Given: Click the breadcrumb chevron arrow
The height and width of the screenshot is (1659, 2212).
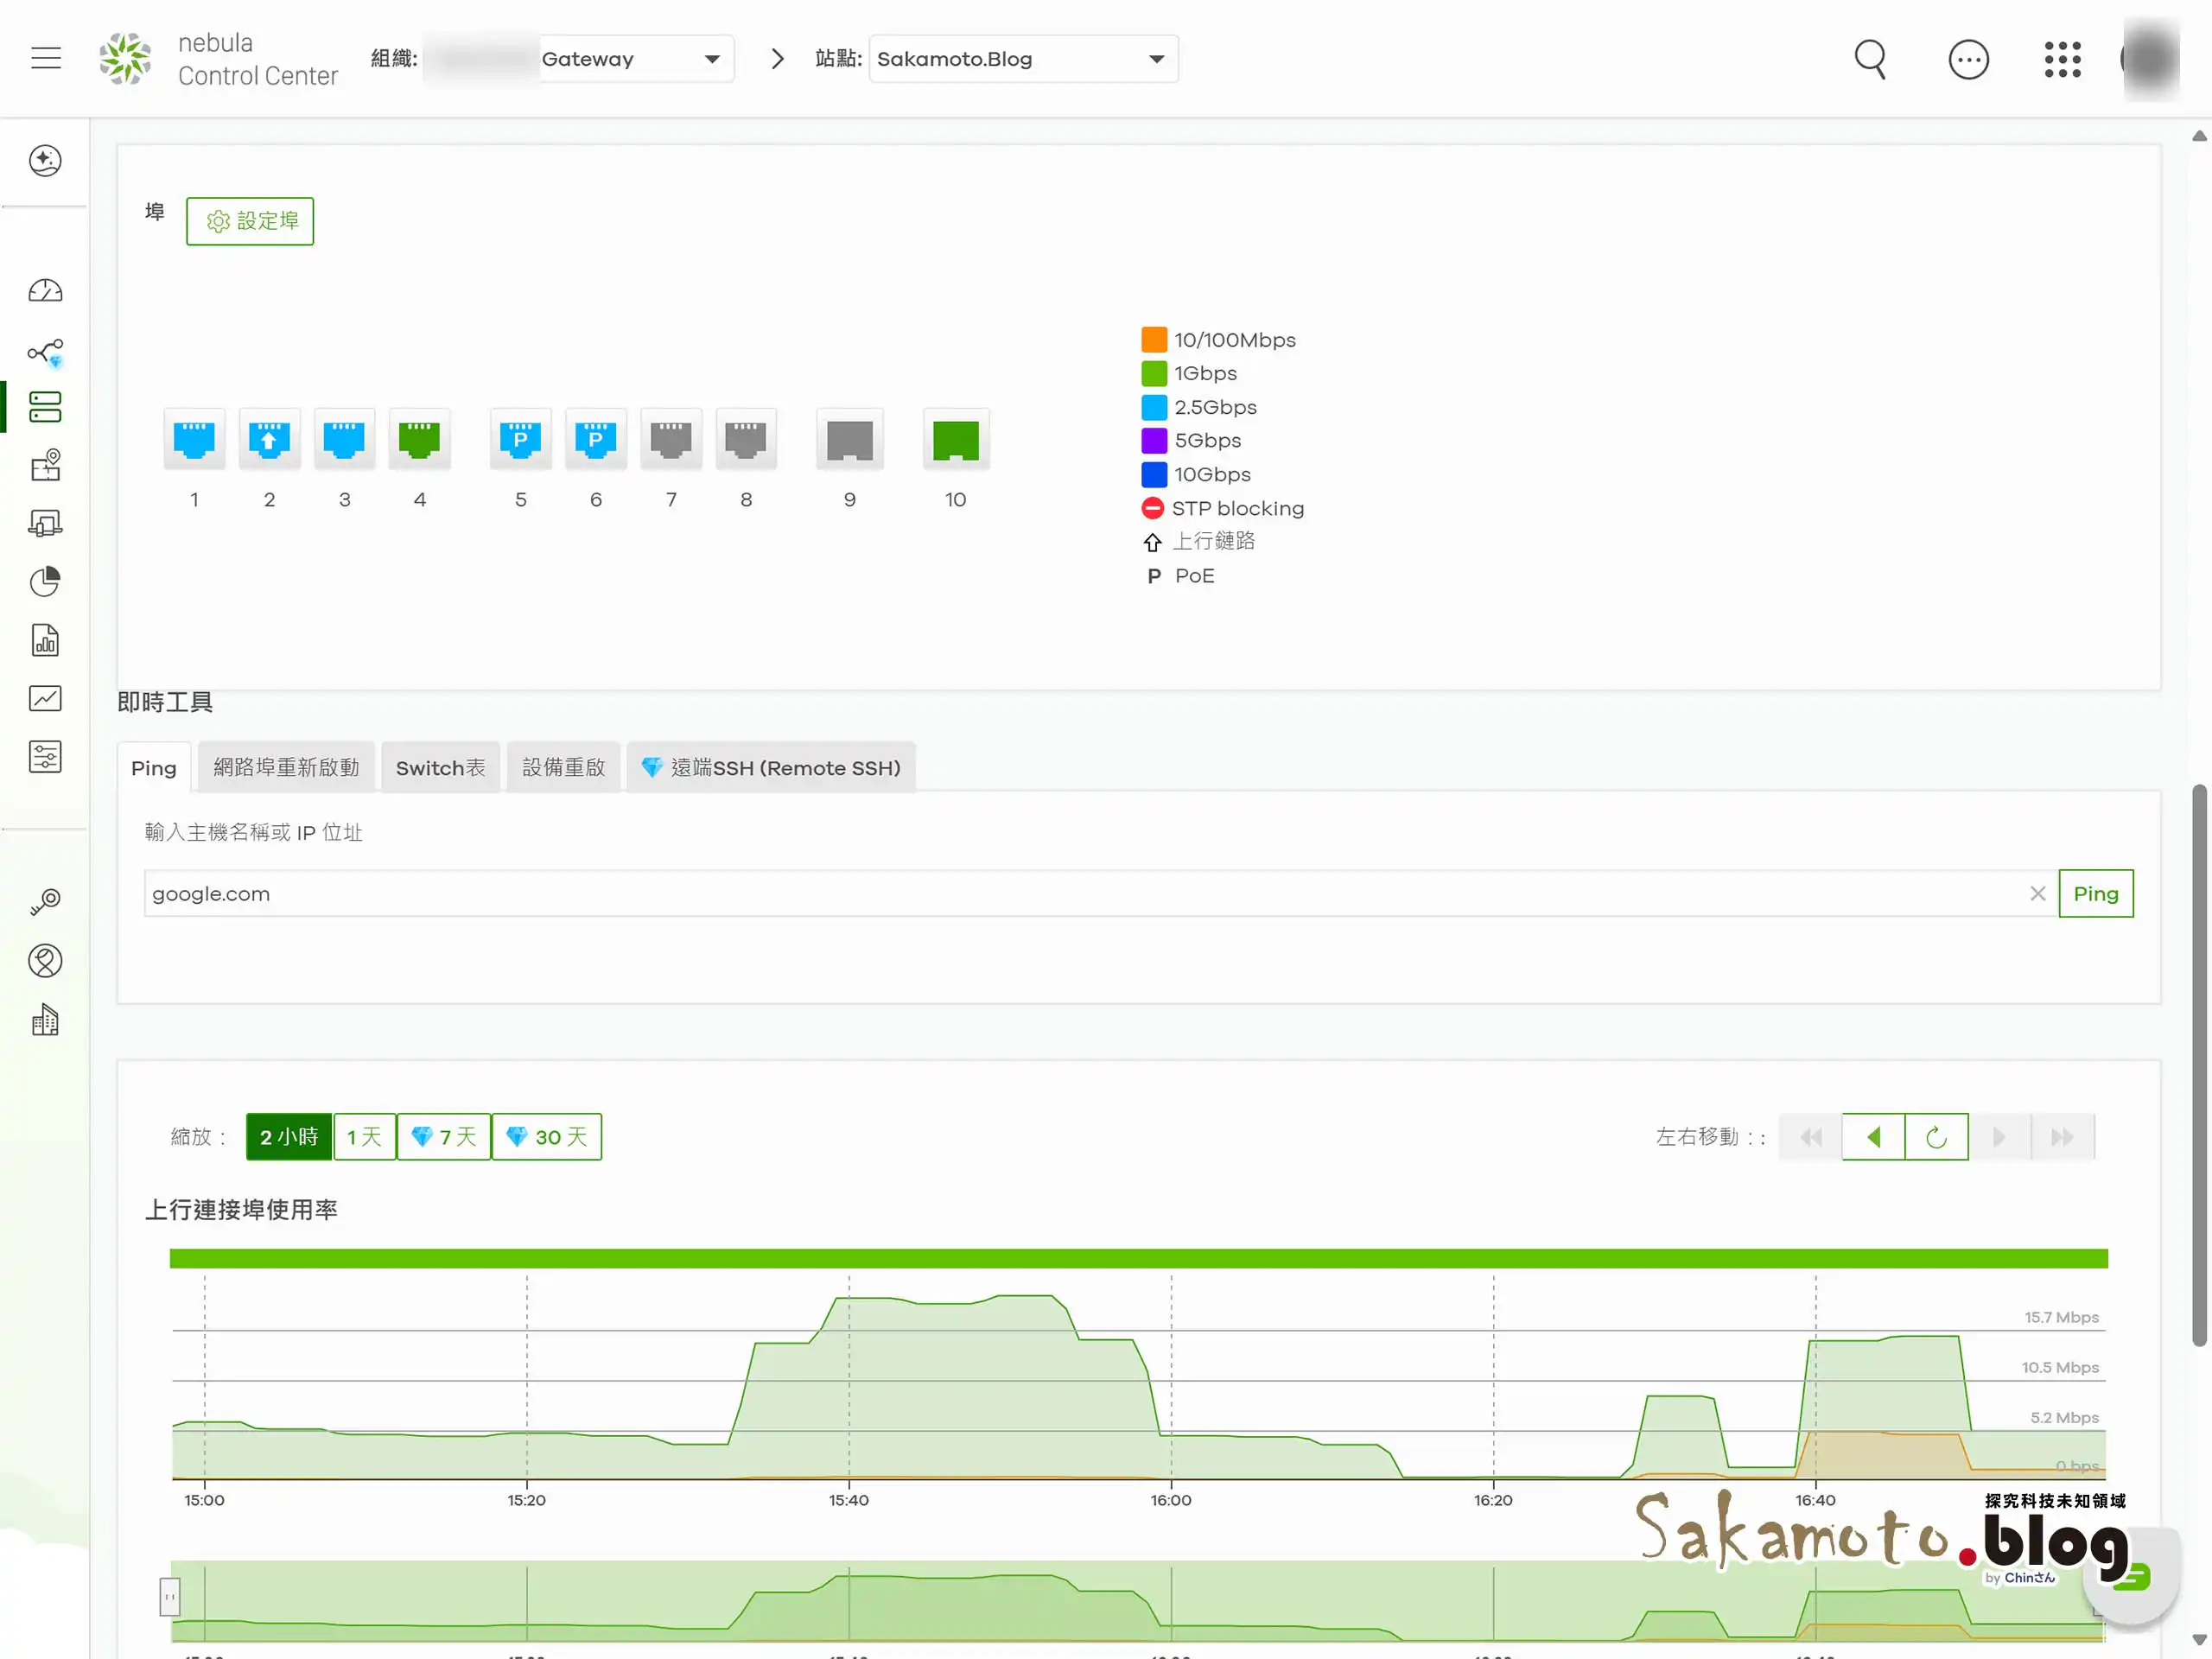Looking at the screenshot, I should point(777,59).
